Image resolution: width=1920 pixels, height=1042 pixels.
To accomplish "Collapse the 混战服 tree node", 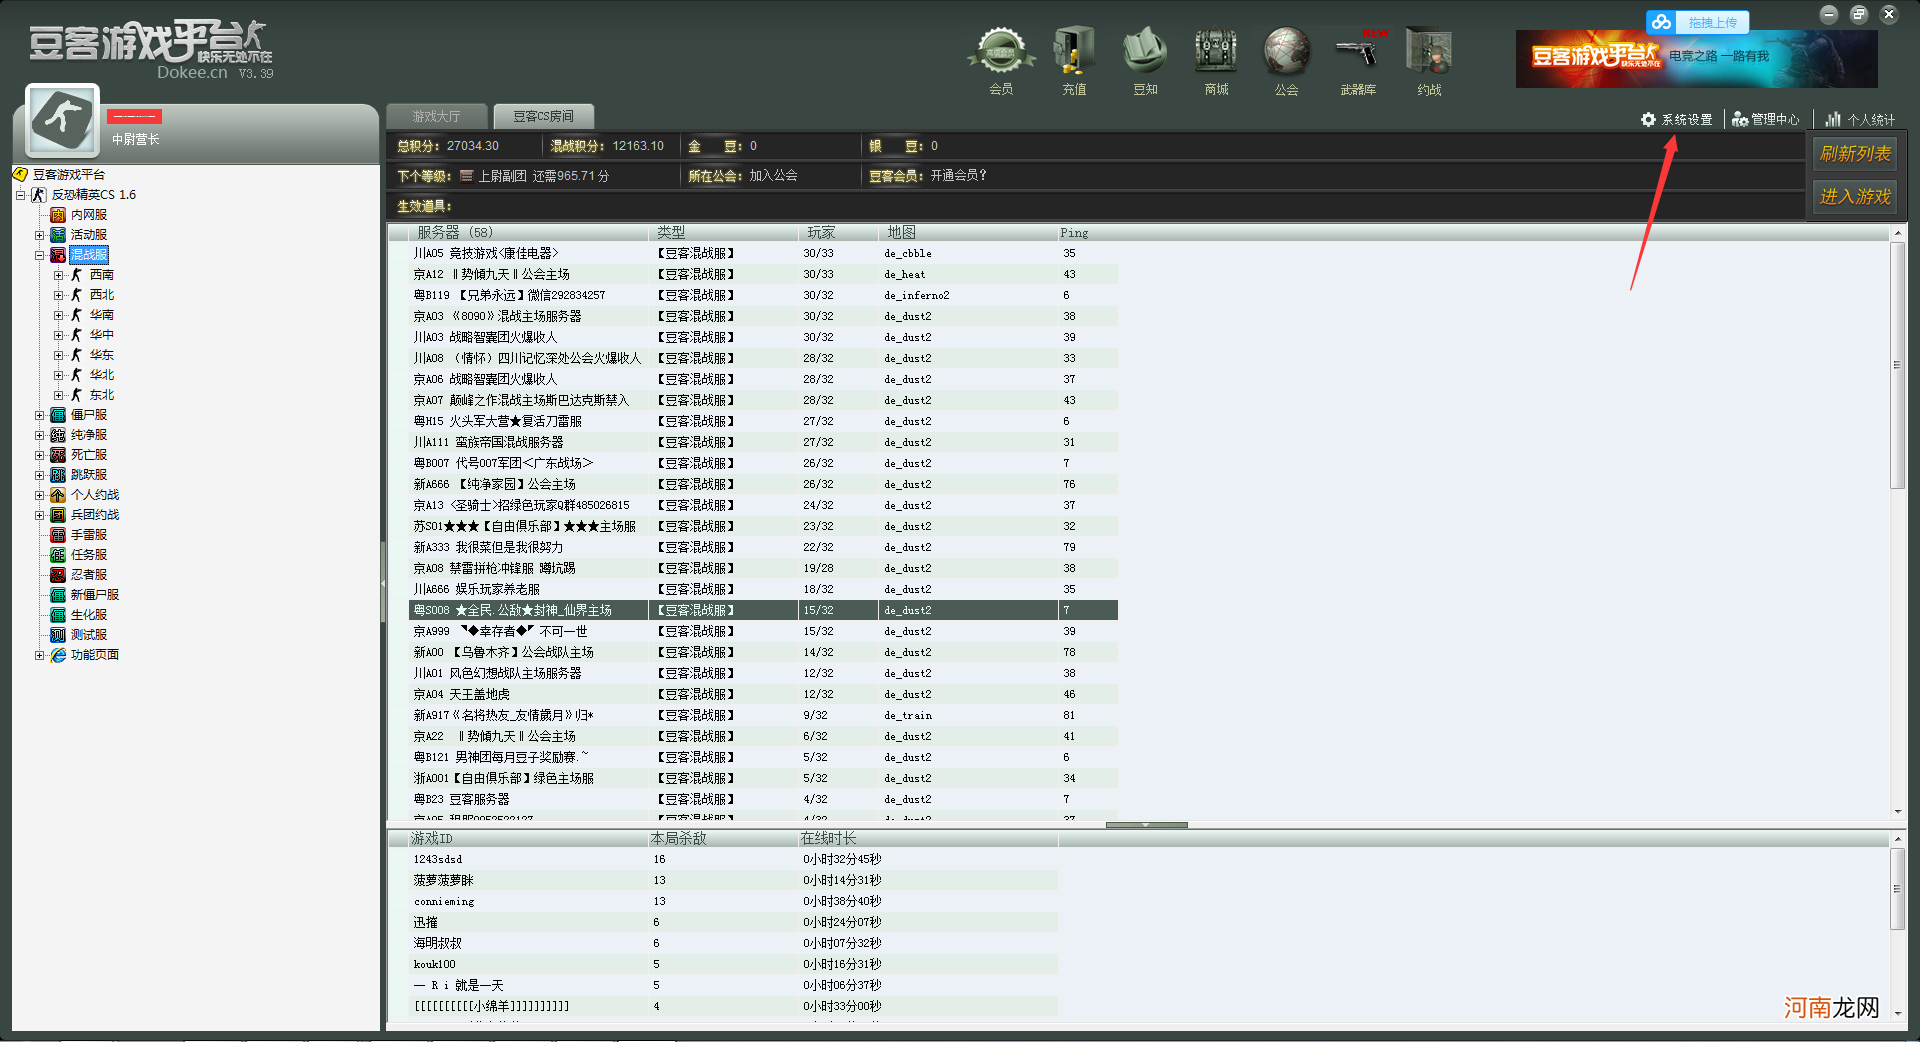I will coord(40,255).
